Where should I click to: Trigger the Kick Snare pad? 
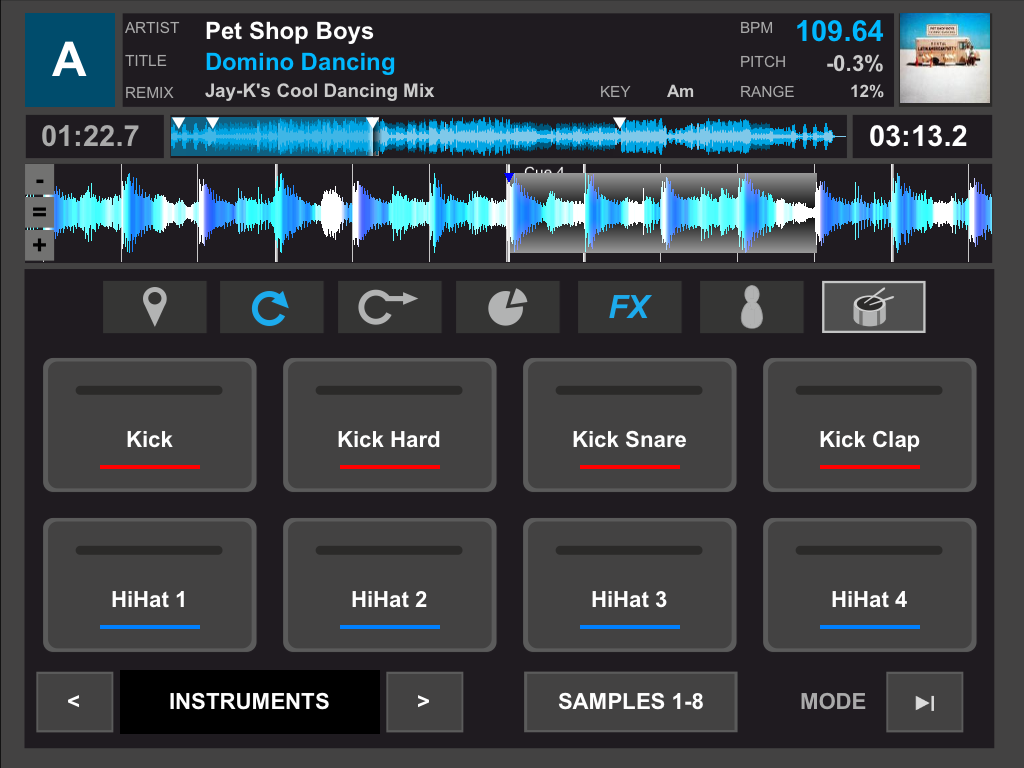tap(629, 425)
